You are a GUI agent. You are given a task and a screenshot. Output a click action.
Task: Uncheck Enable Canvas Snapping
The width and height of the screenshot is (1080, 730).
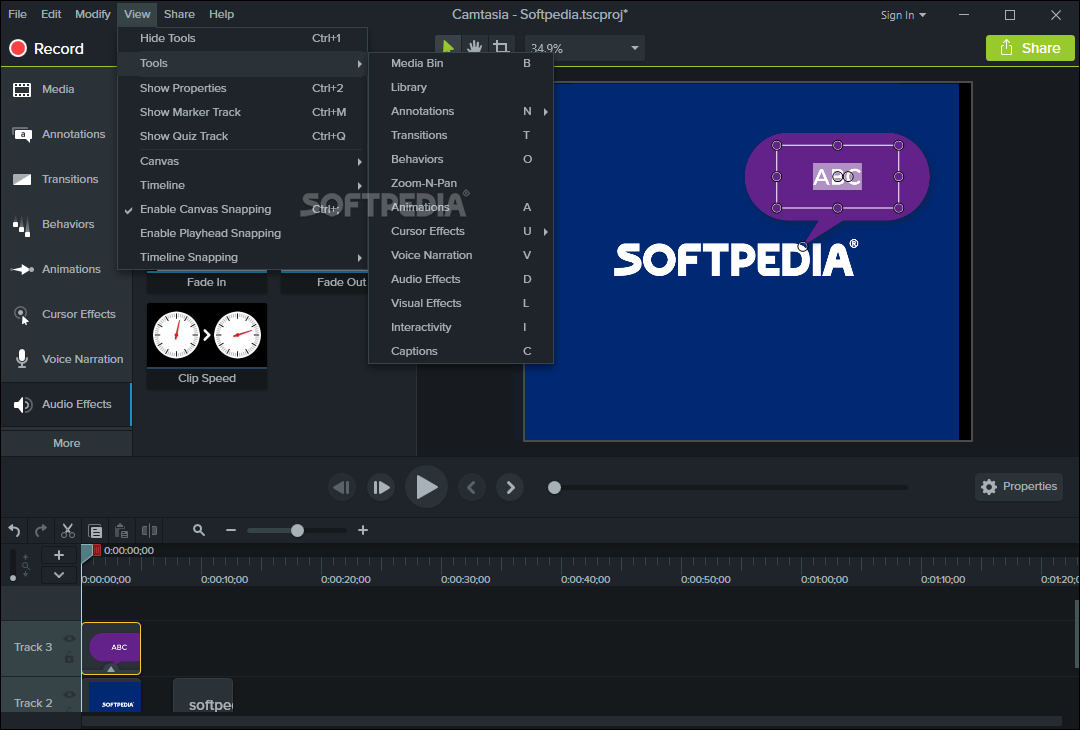tap(205, 209)
